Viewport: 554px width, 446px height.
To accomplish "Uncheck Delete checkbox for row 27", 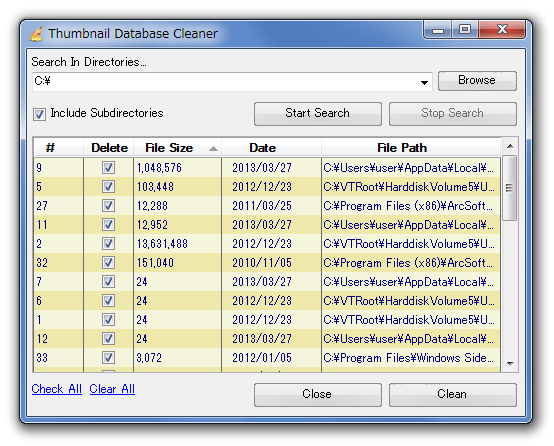I will pyautogui.click(x=108, y=206).
